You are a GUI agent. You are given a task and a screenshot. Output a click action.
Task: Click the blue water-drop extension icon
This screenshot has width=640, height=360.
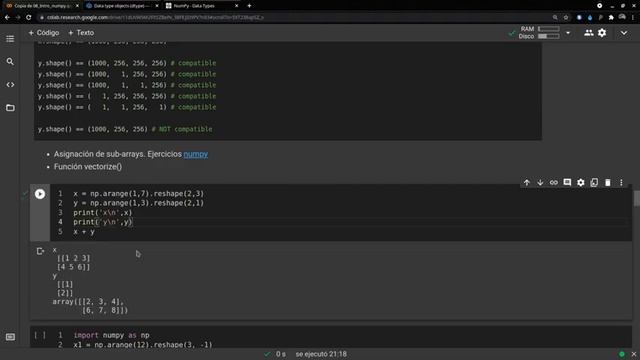click(x=590, y=18)
